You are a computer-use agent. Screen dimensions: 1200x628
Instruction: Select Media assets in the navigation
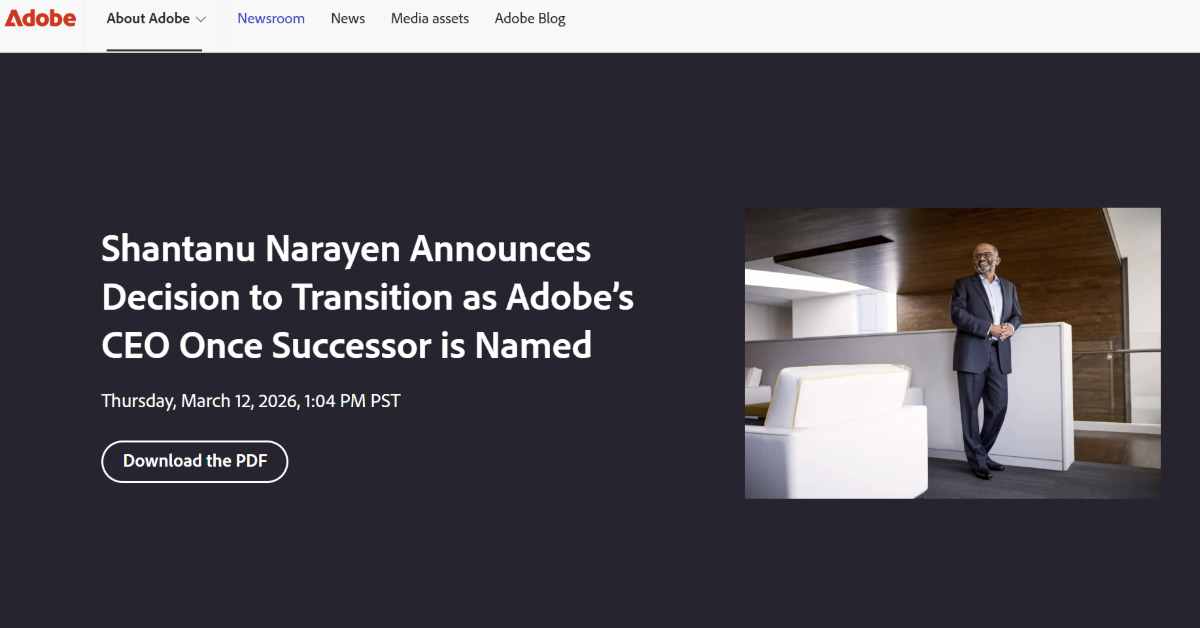[x=429, y=18]
